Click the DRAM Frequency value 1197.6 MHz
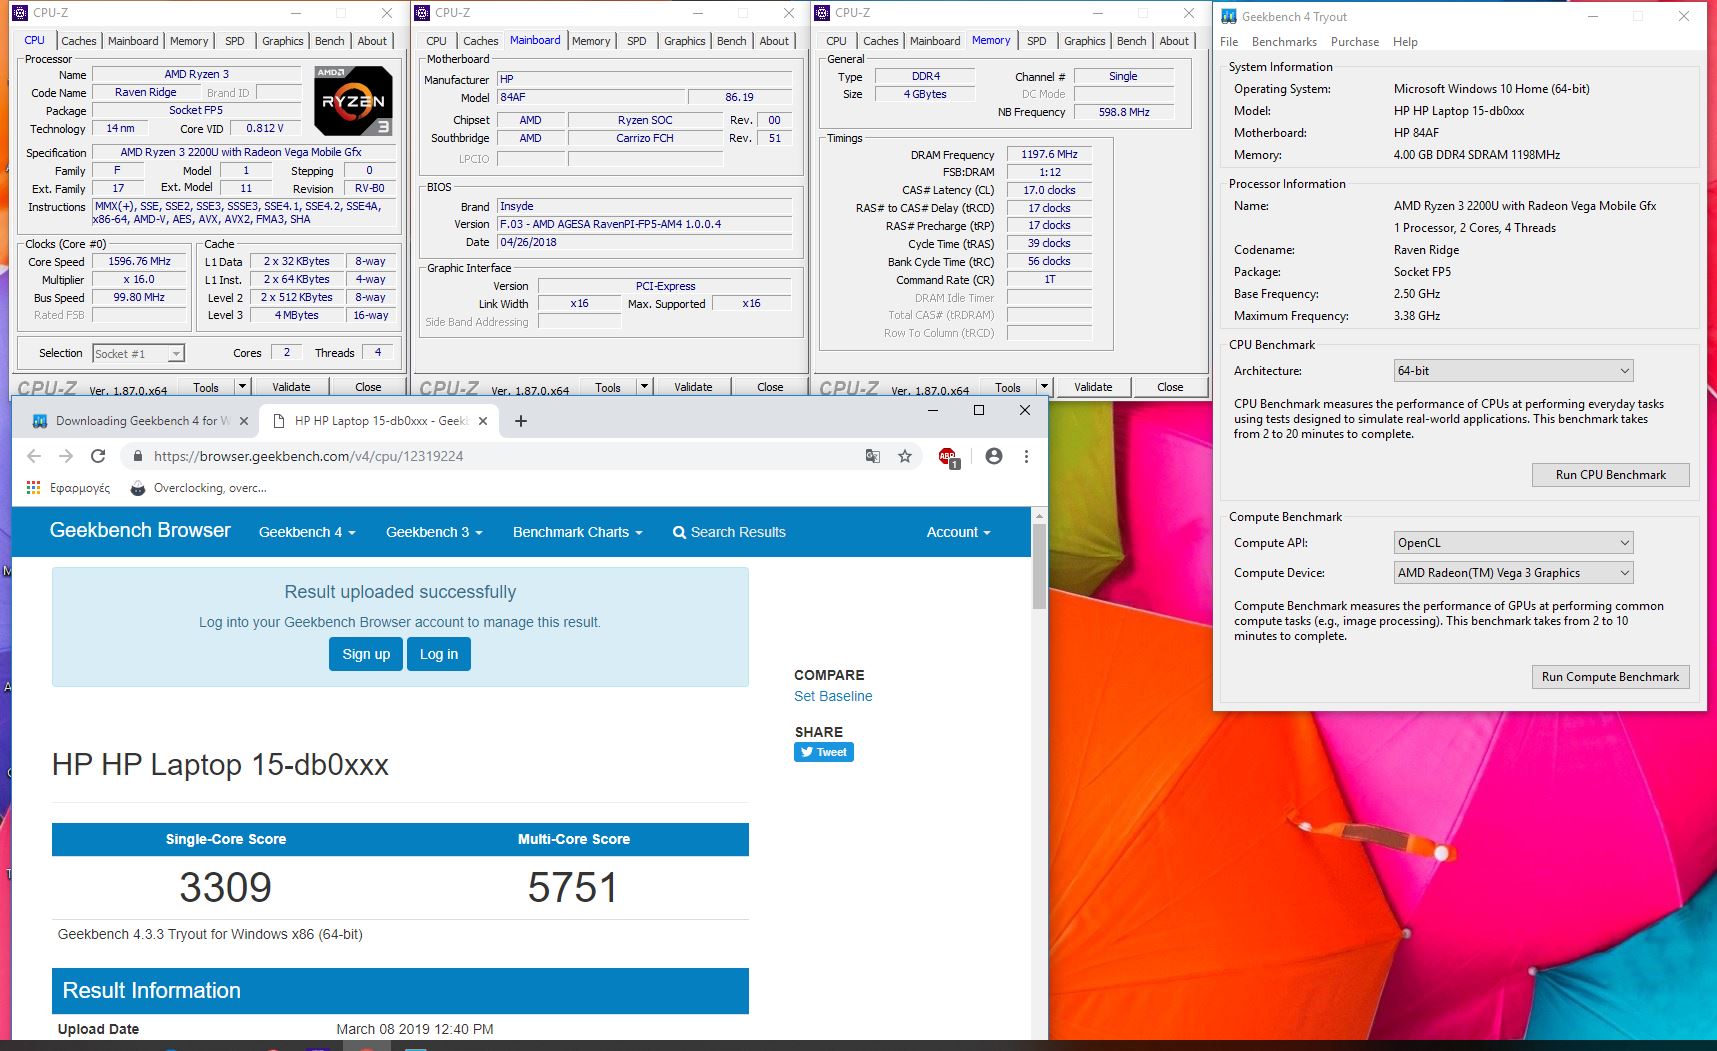 pos(1049,154)
